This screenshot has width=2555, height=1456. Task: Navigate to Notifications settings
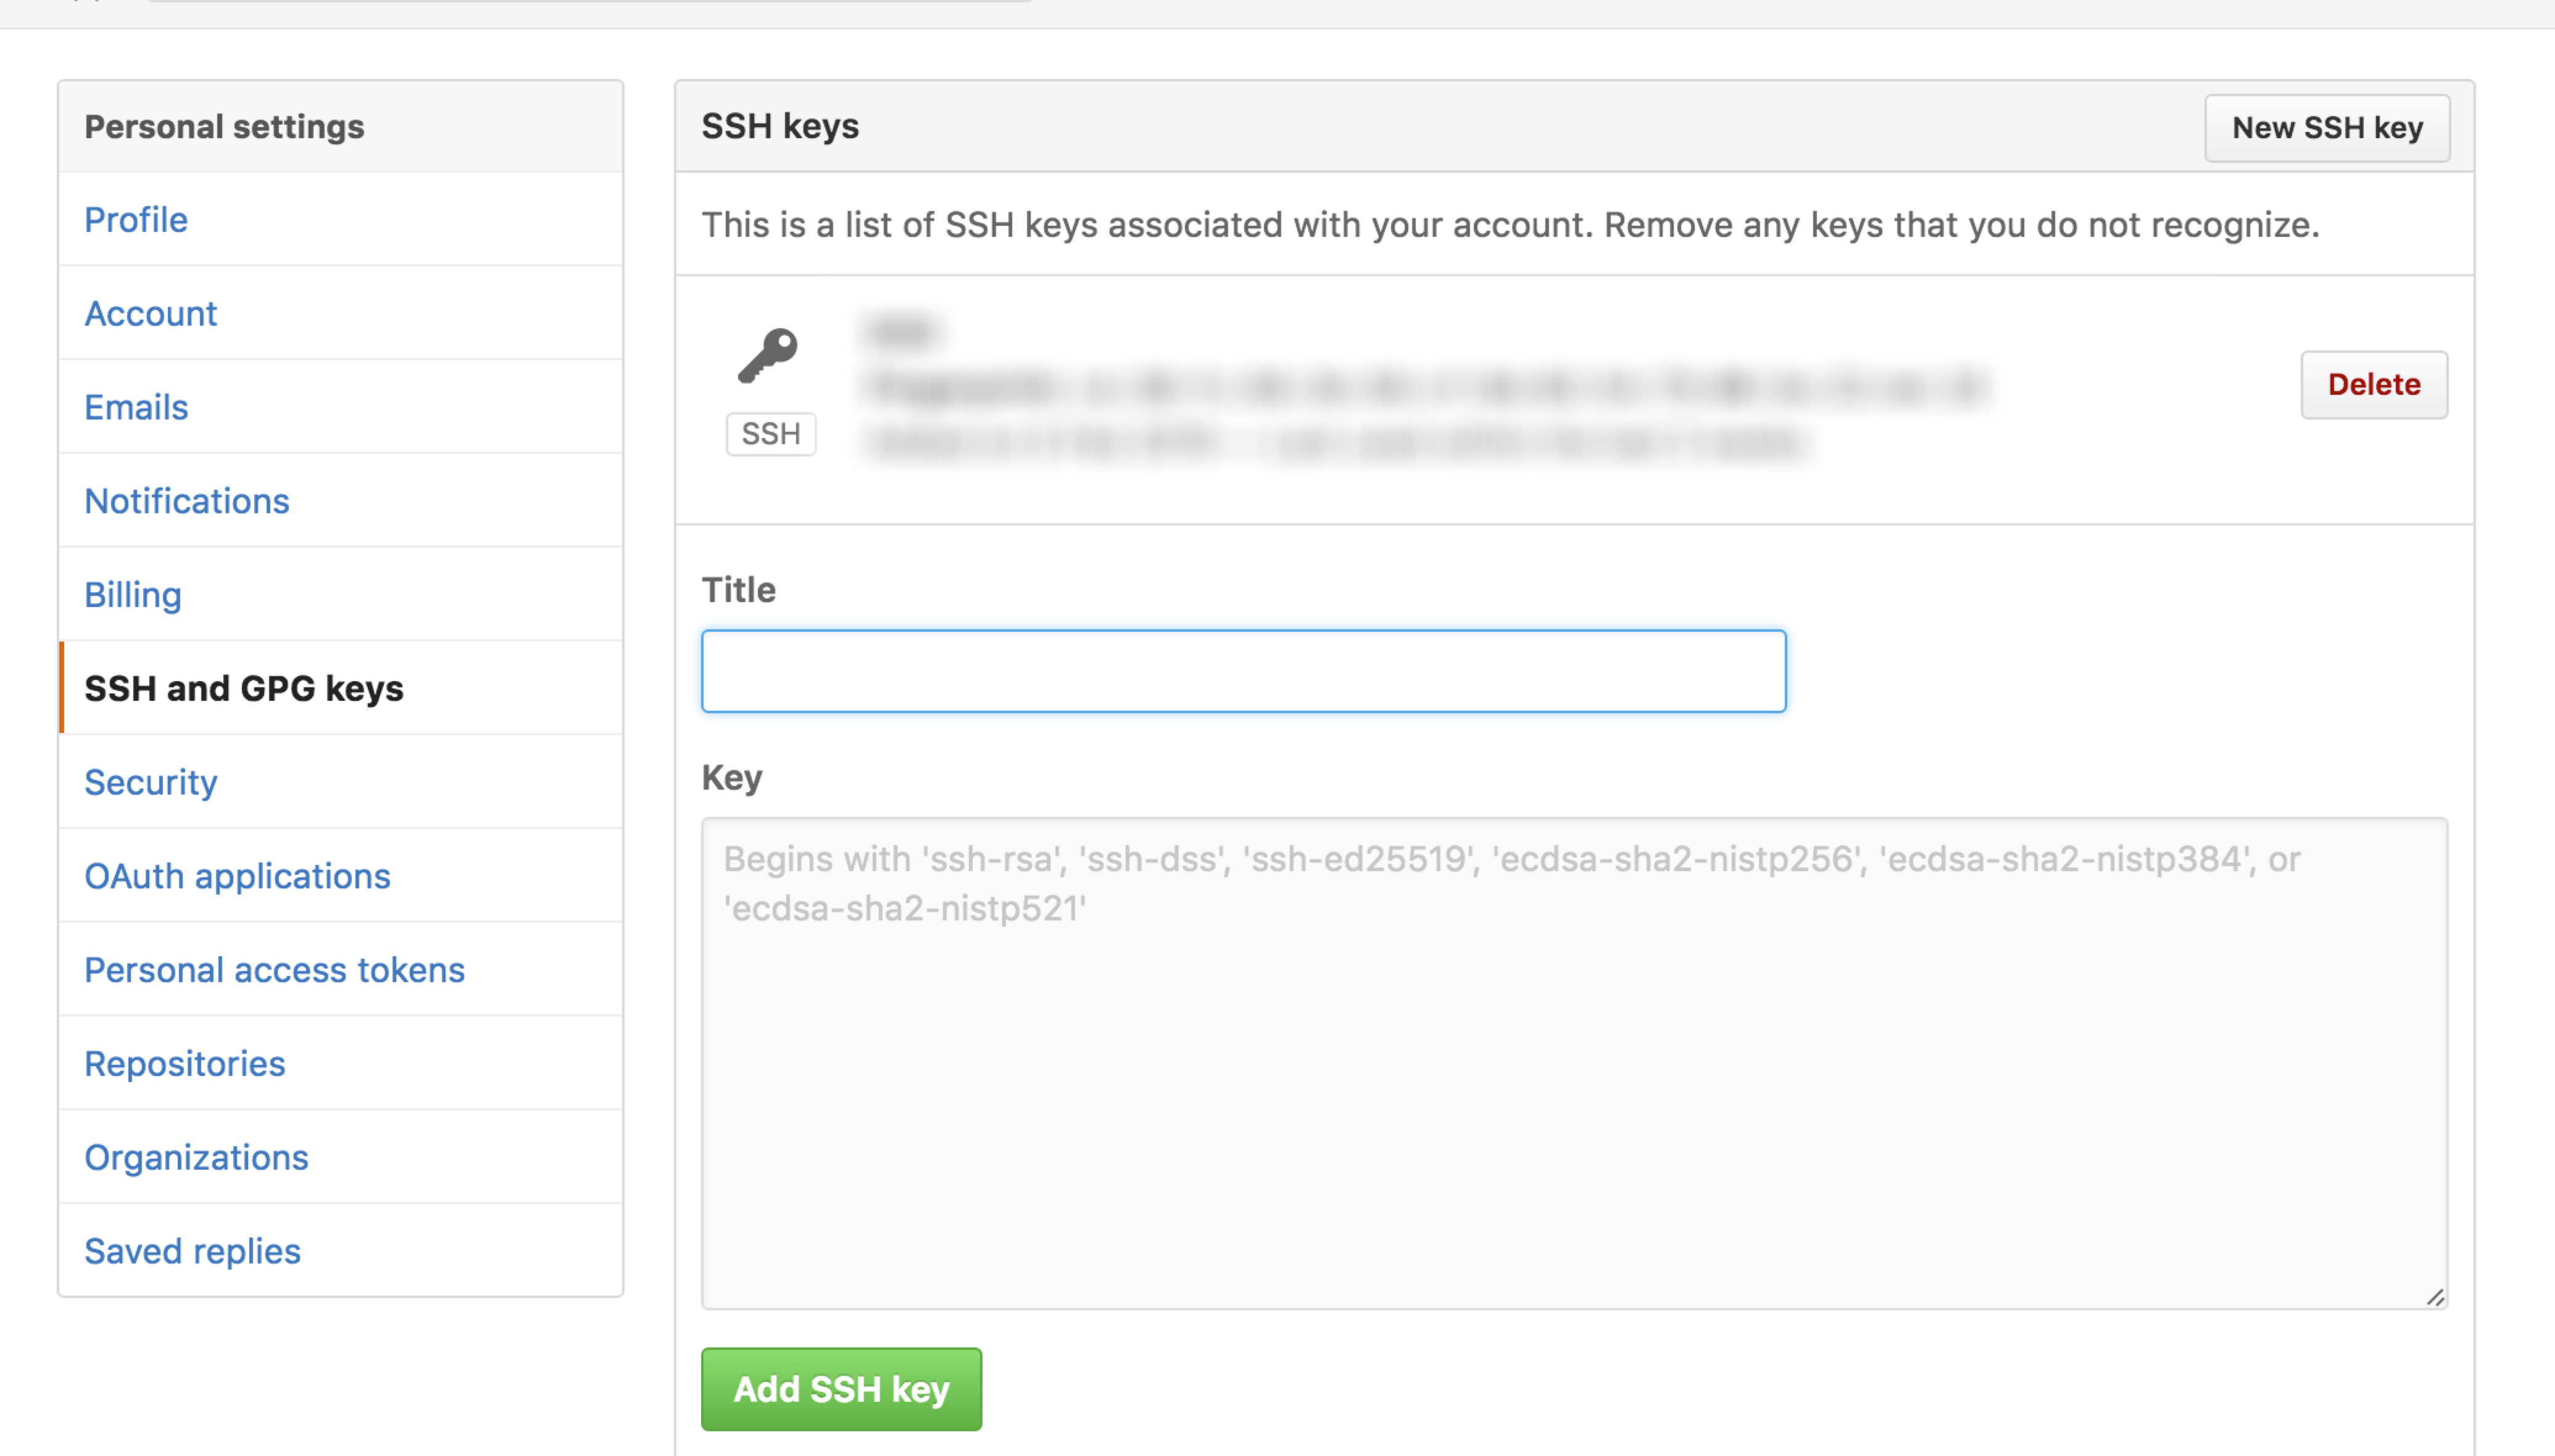pyautogui.click(x=187, y=501)
